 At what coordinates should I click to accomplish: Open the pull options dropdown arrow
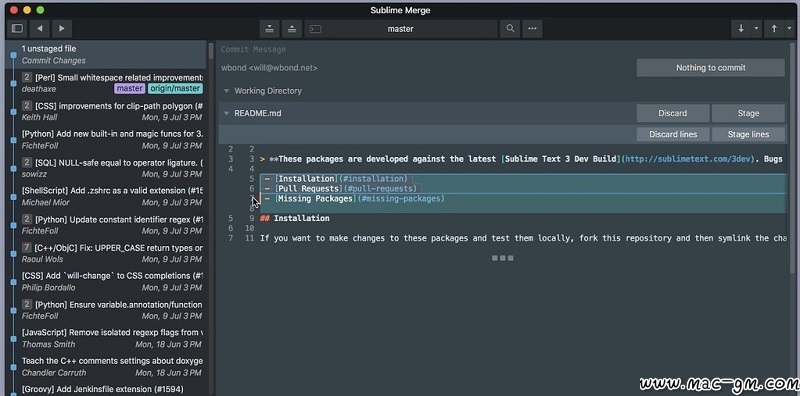tap(756, 29)
